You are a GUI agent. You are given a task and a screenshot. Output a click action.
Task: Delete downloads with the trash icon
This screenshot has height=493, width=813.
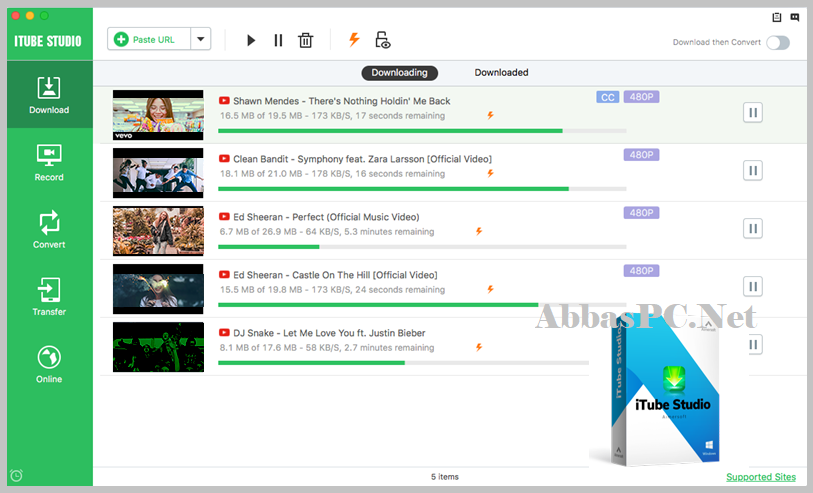[305, 40]
